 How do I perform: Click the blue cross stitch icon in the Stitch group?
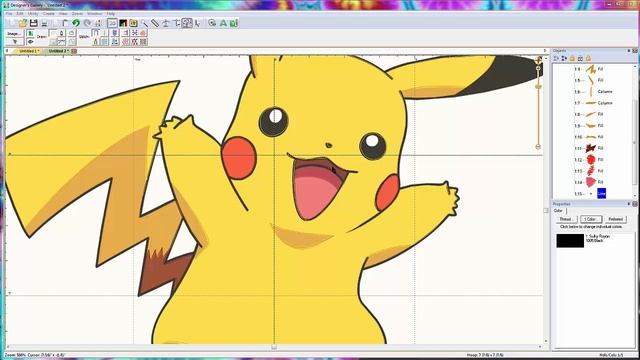click(134, 33)
